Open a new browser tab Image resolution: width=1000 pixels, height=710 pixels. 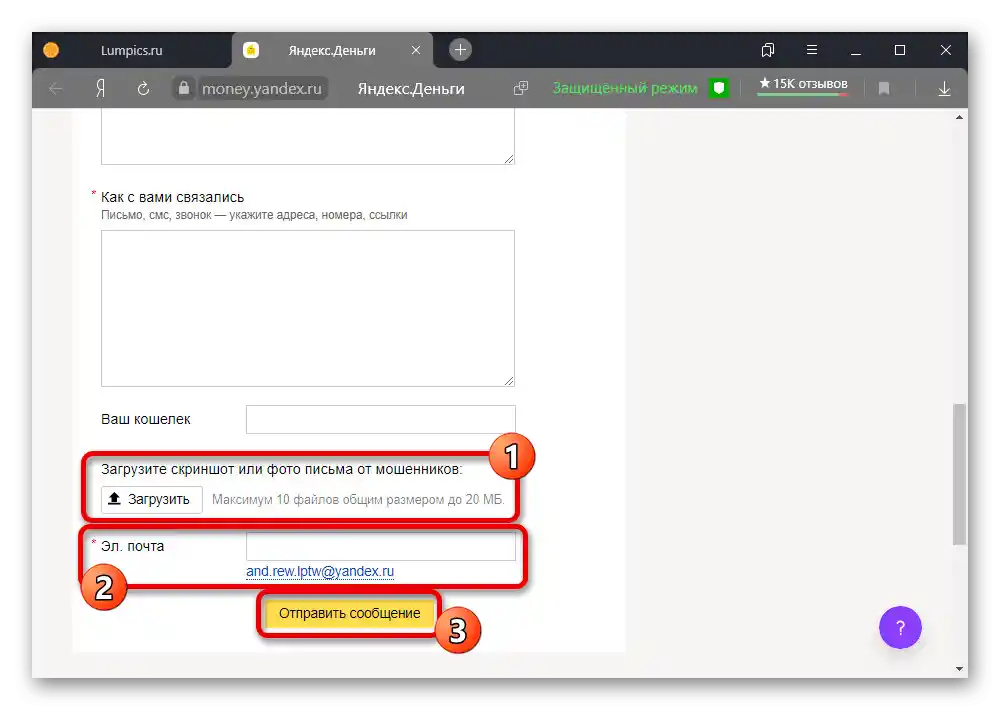458,49
